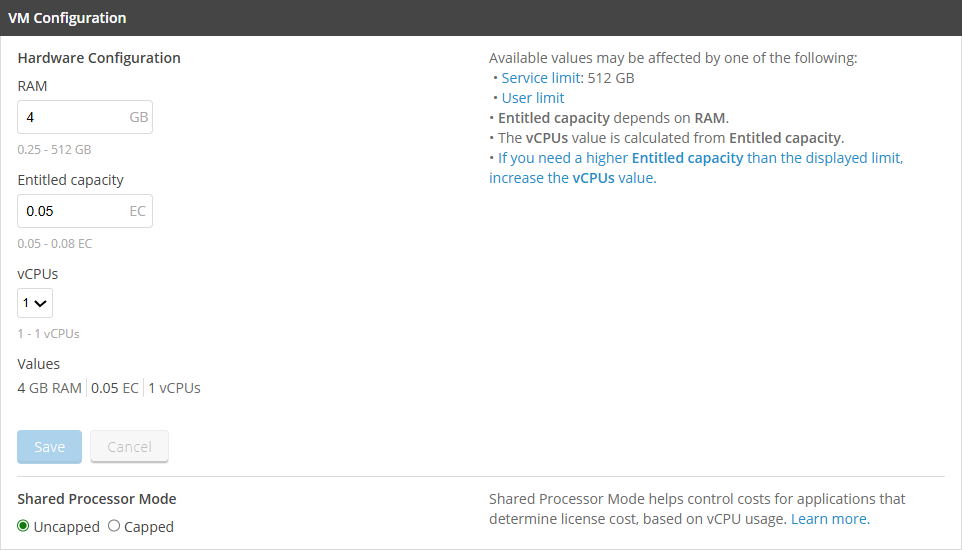
Task: Click the Entitled capacity input field
Action: click(72, 211)
